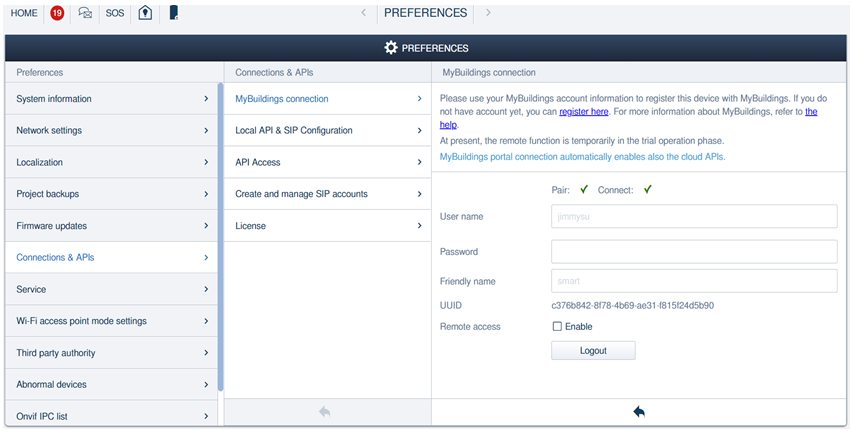Viewport: 852px width, 431px height.
Task: Click the dark device panel icon in top bar
Action: (x=174, y=13)
